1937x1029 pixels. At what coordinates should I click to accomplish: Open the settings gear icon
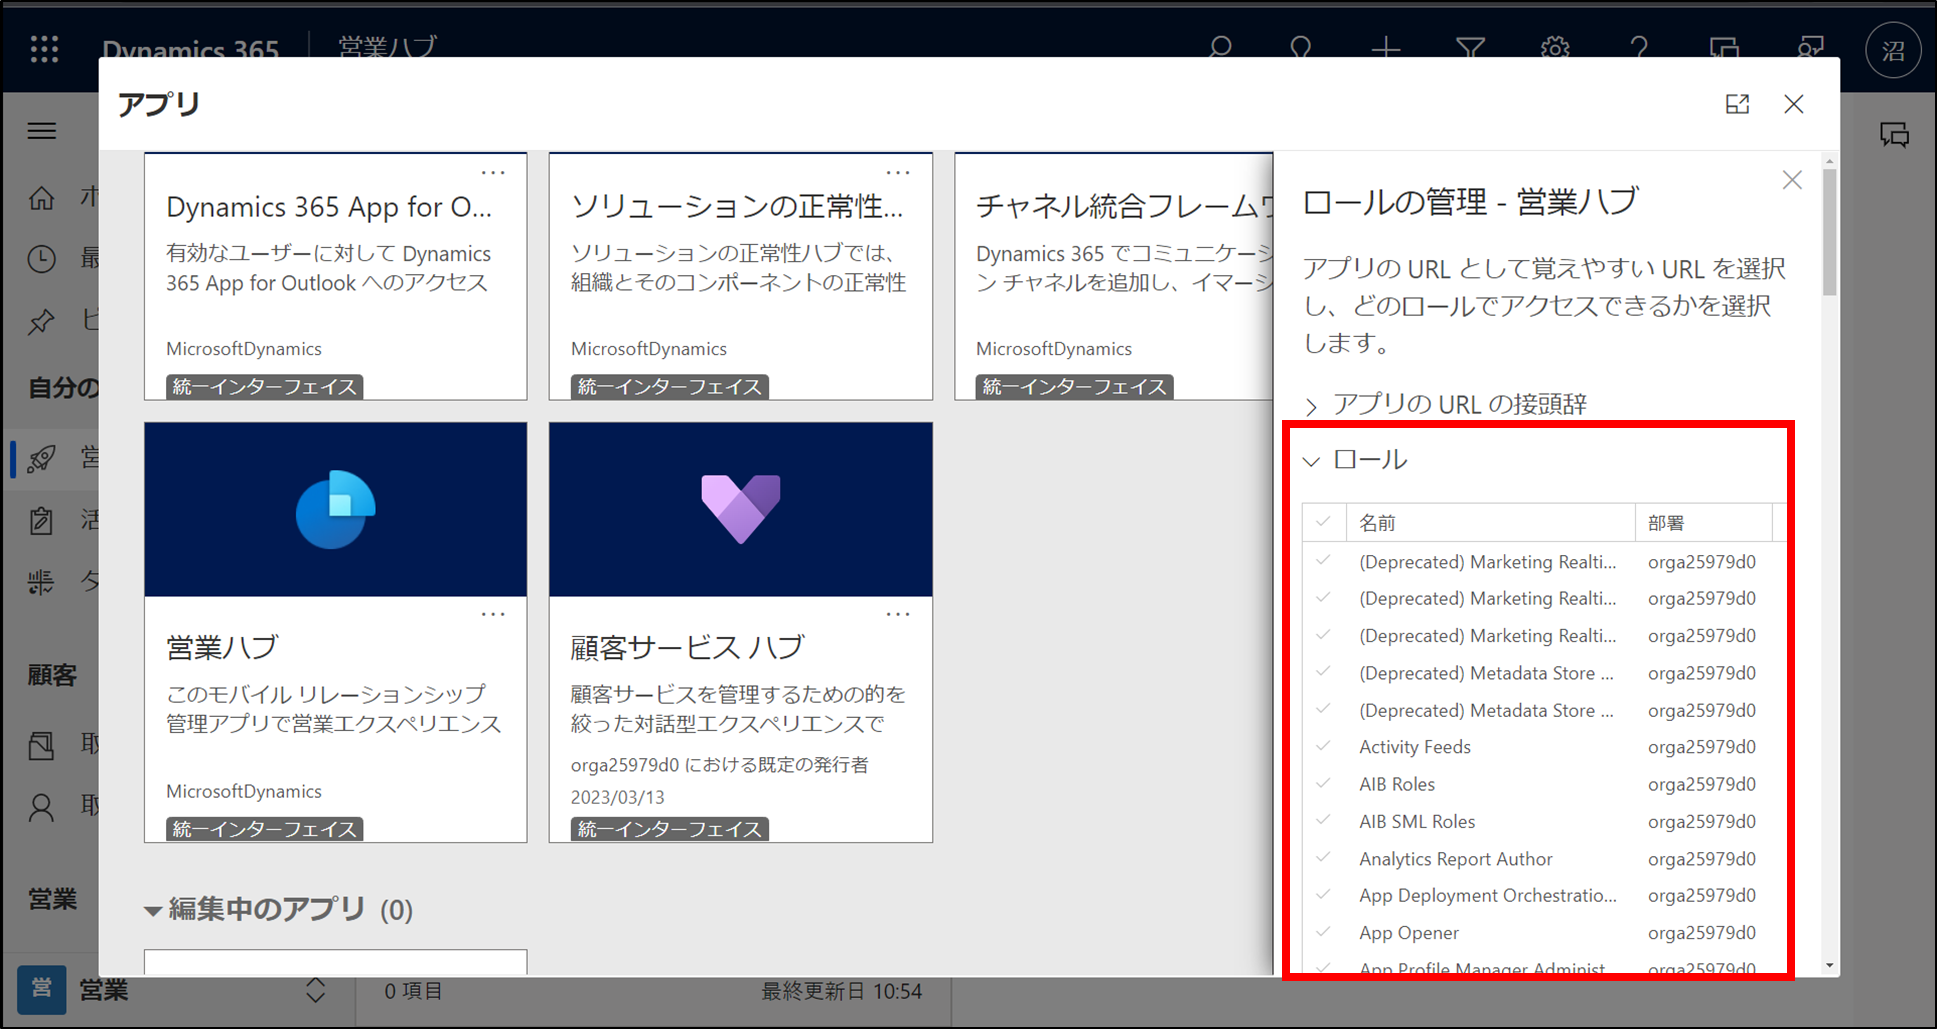1555,48
